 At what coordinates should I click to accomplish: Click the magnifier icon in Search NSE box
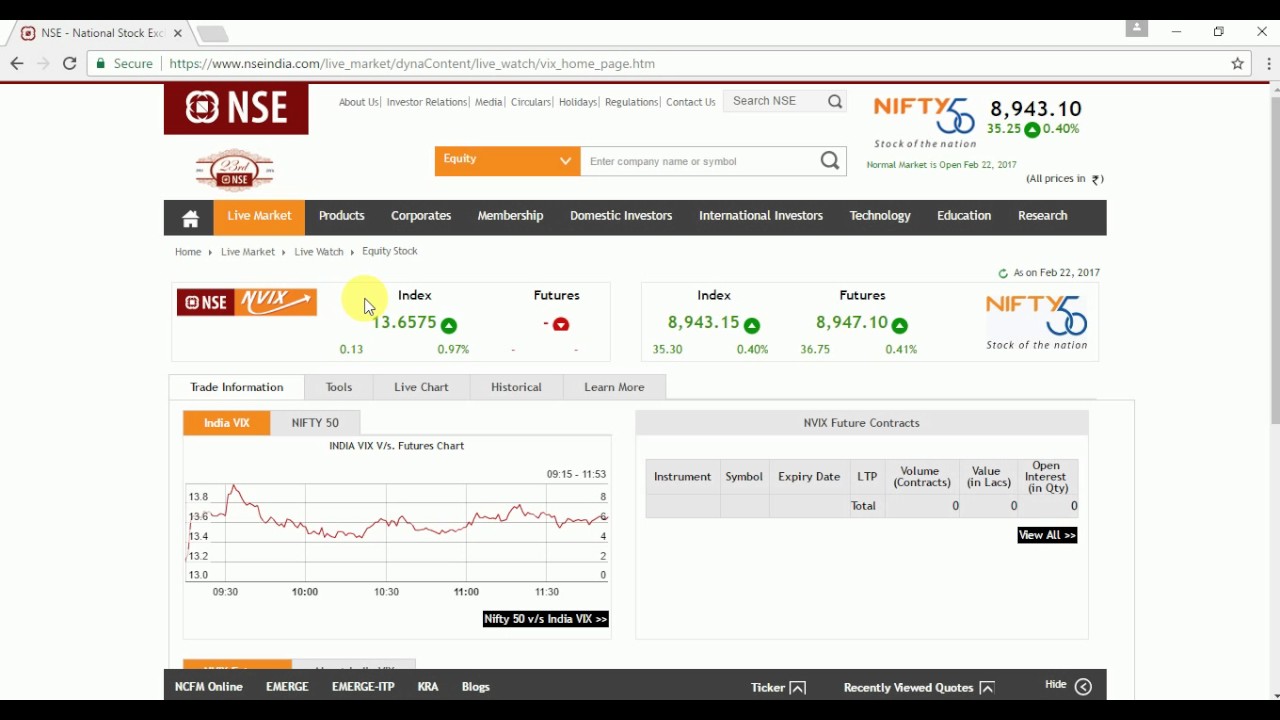pyautogui.click(x=835, y=101)
